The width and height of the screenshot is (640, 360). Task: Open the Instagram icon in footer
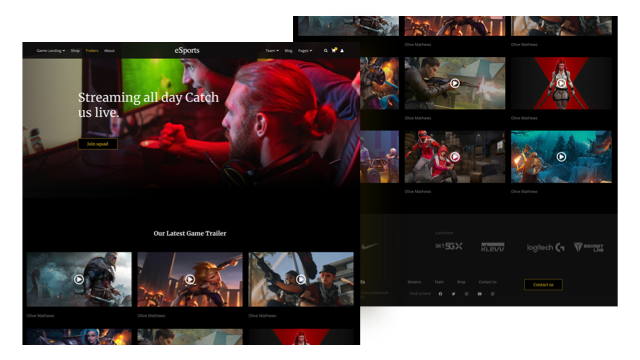click(467, 294)
